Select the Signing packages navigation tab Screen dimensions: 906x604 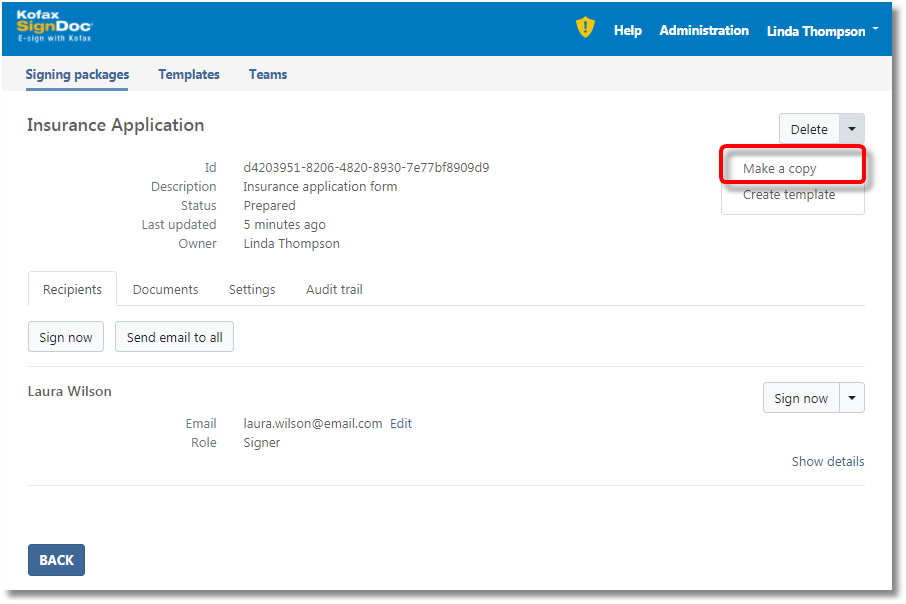[x=77, y=74]
